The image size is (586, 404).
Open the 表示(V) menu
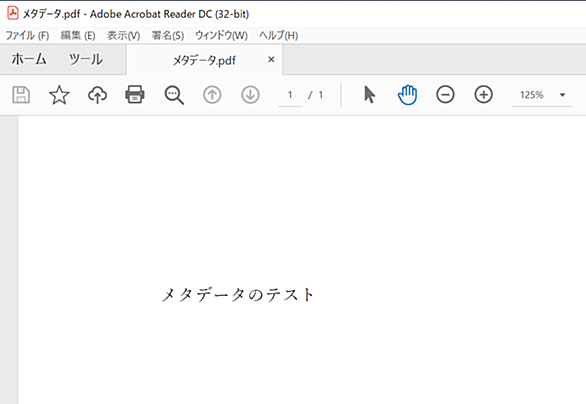[124, 36]
